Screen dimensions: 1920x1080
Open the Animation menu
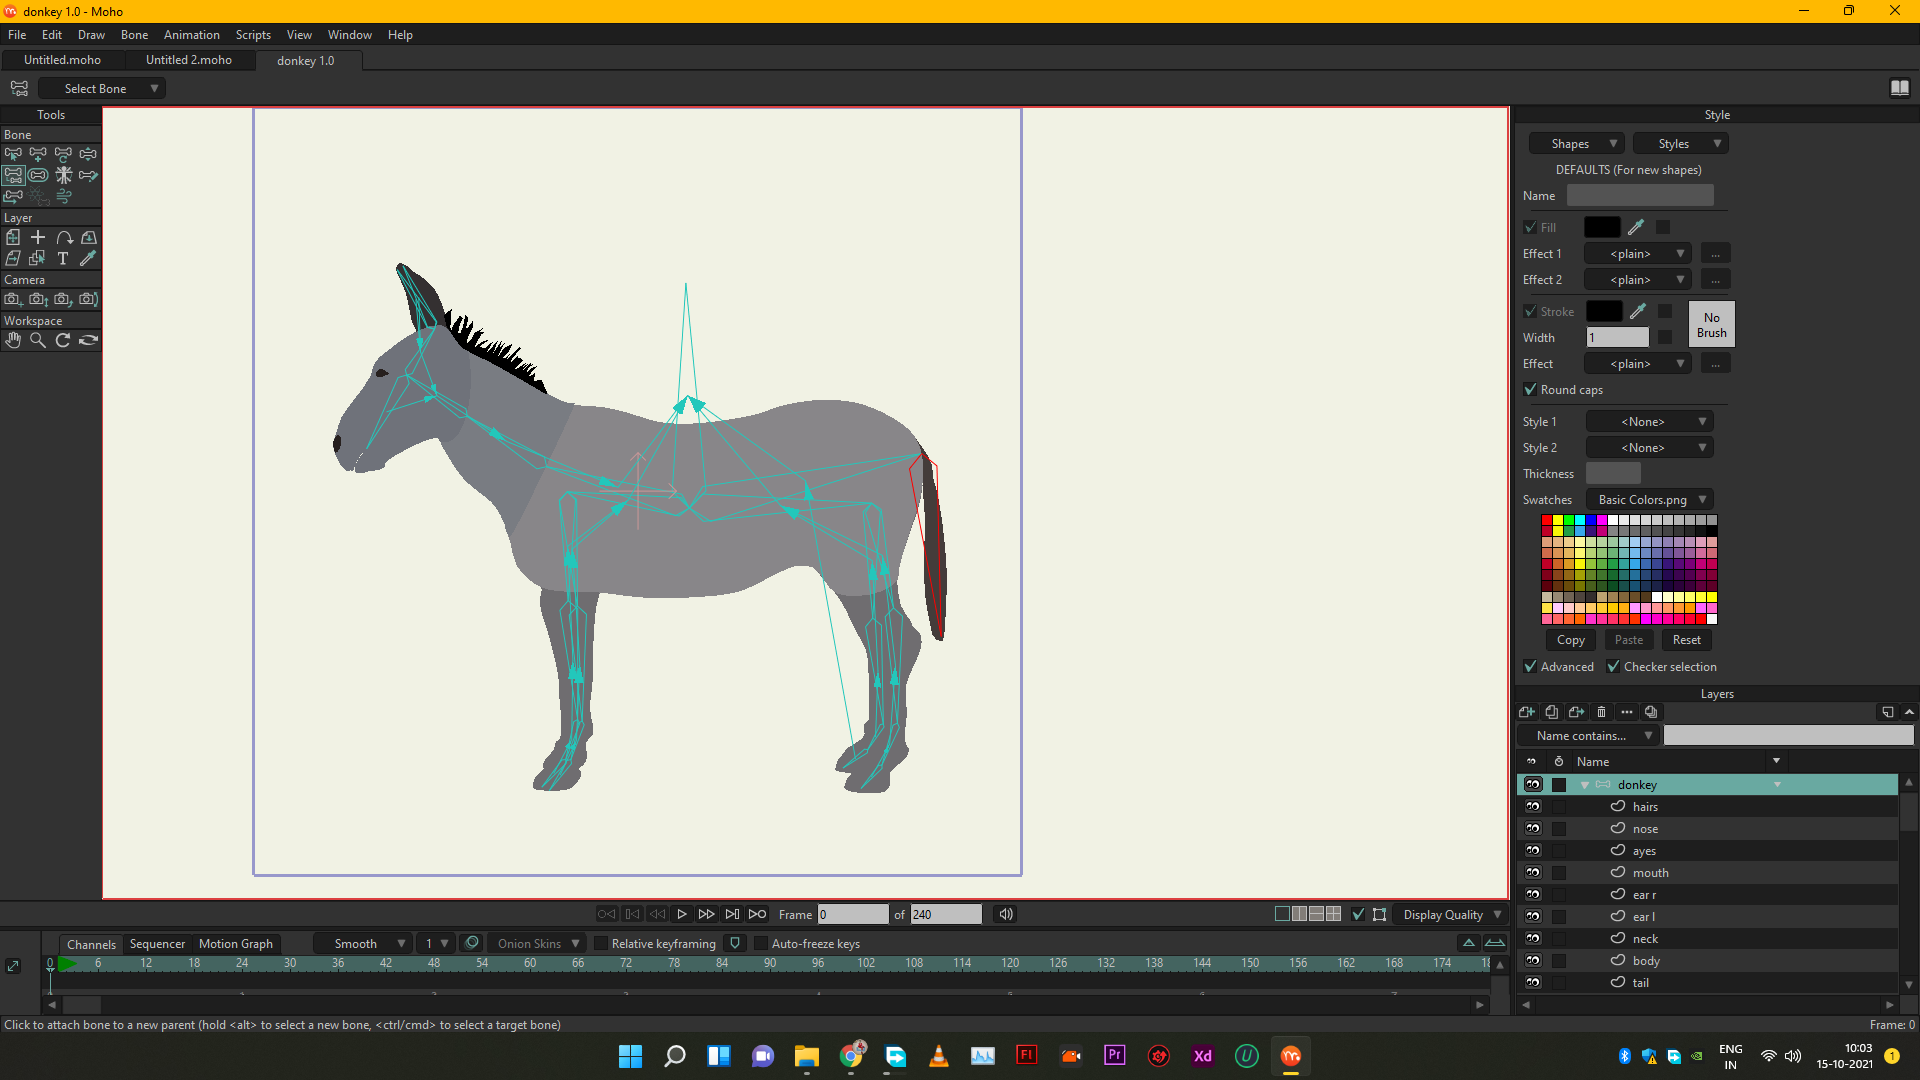click(191, 35)
